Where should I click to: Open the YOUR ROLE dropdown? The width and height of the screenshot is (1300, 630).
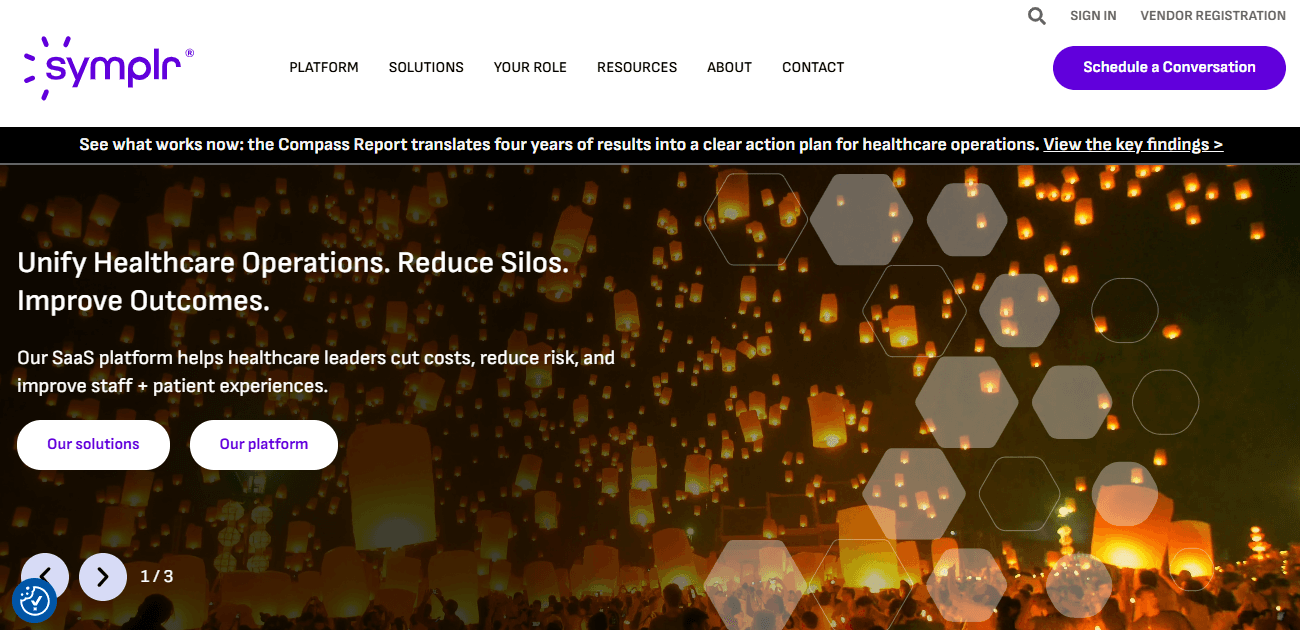pyautogui.click(x=530, y=67)
